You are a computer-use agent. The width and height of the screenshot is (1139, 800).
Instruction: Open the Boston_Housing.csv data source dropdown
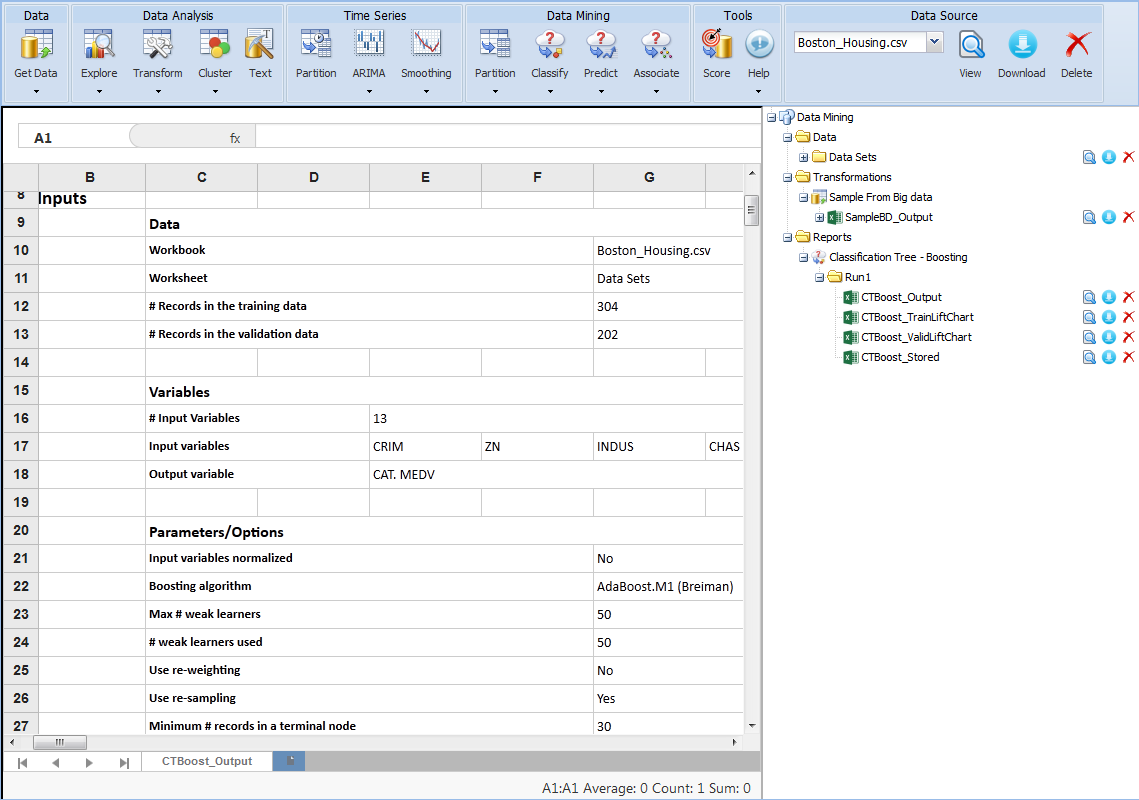935,43
